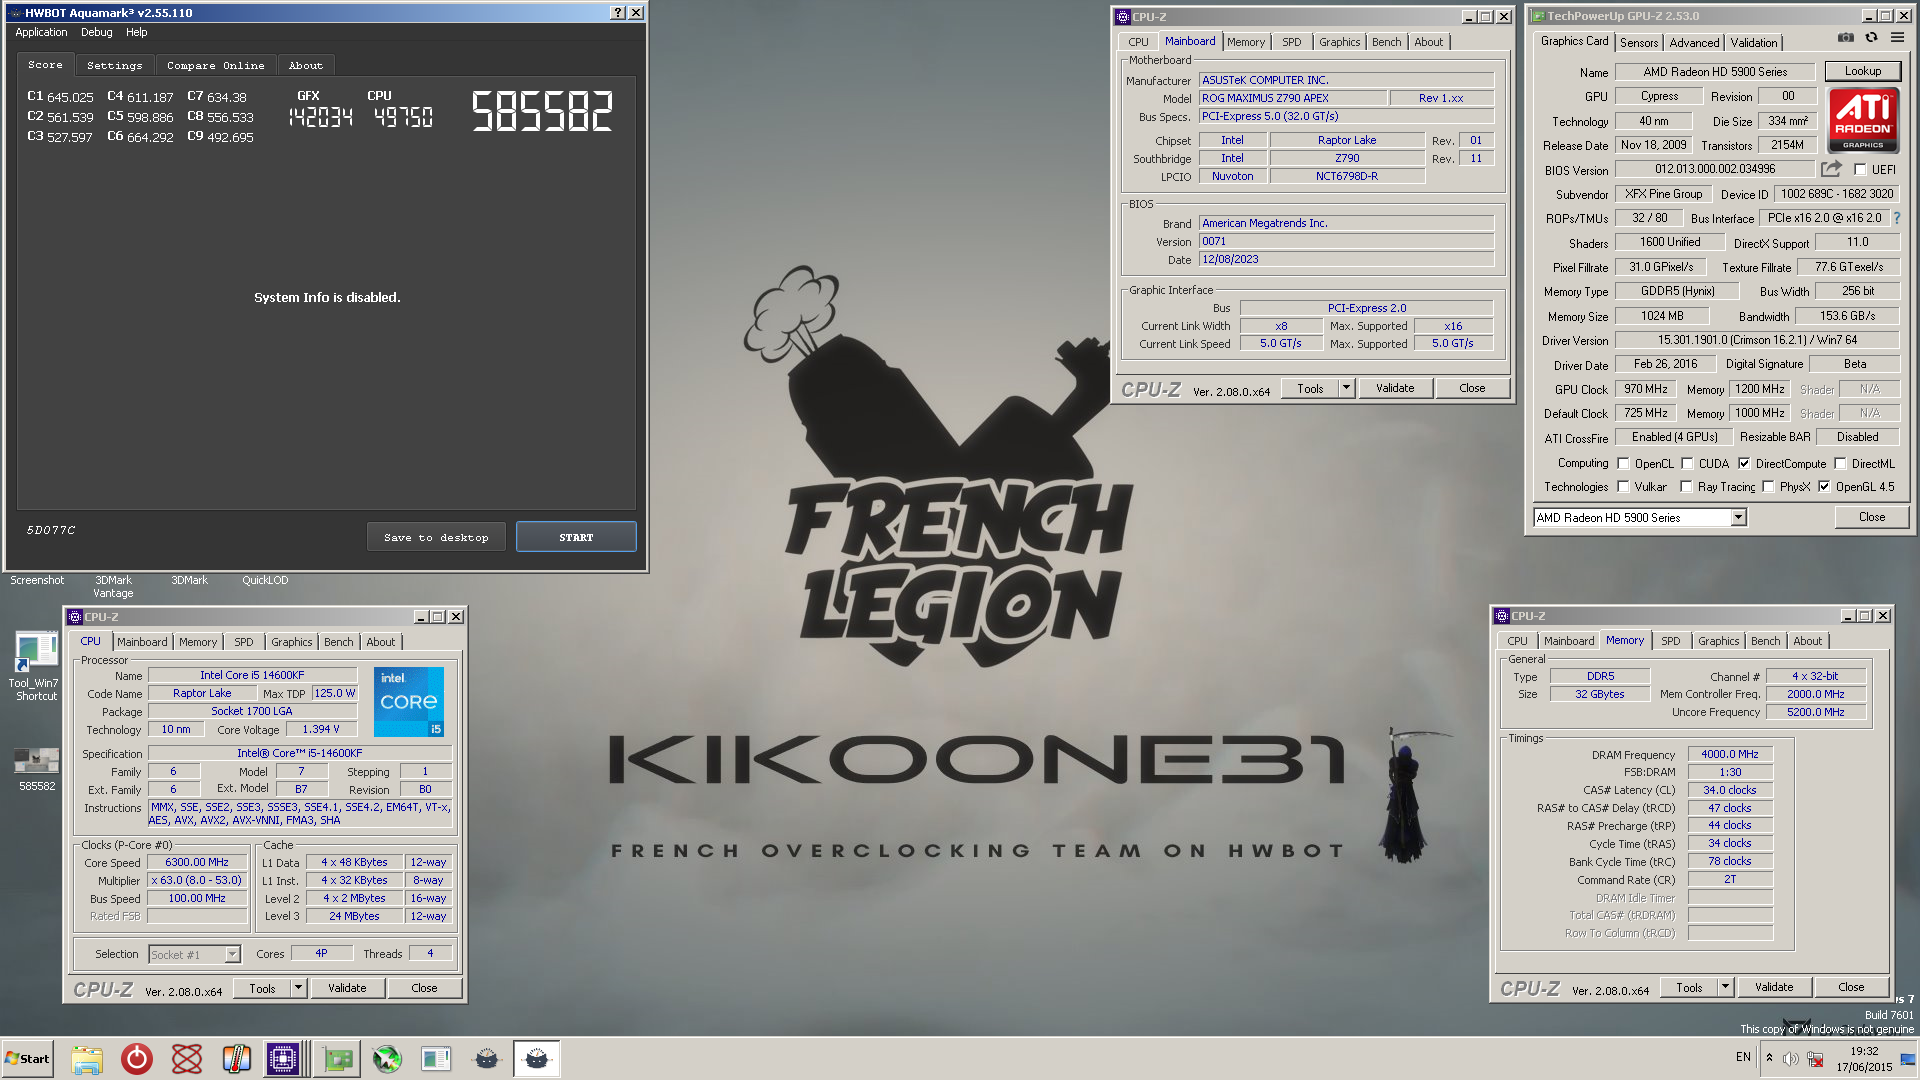Expand Tools arrow in CPU-Z Mainboard window
1920x1080 pixels.
pos(1346,388)
